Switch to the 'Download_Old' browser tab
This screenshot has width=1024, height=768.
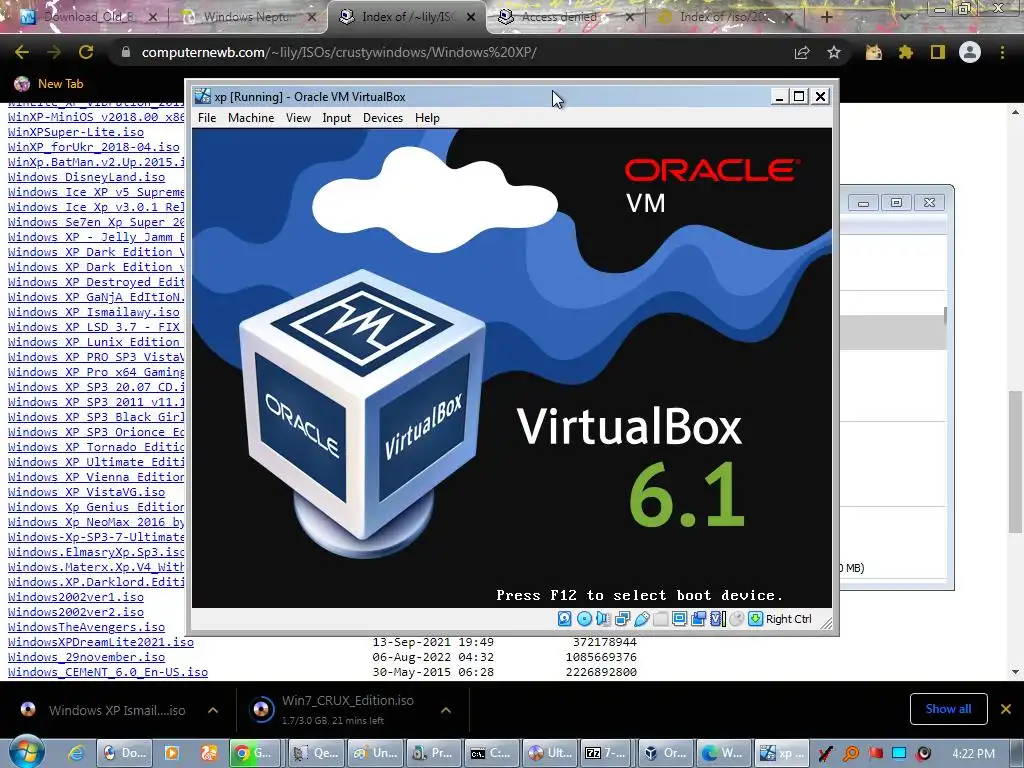pos(88,16)
